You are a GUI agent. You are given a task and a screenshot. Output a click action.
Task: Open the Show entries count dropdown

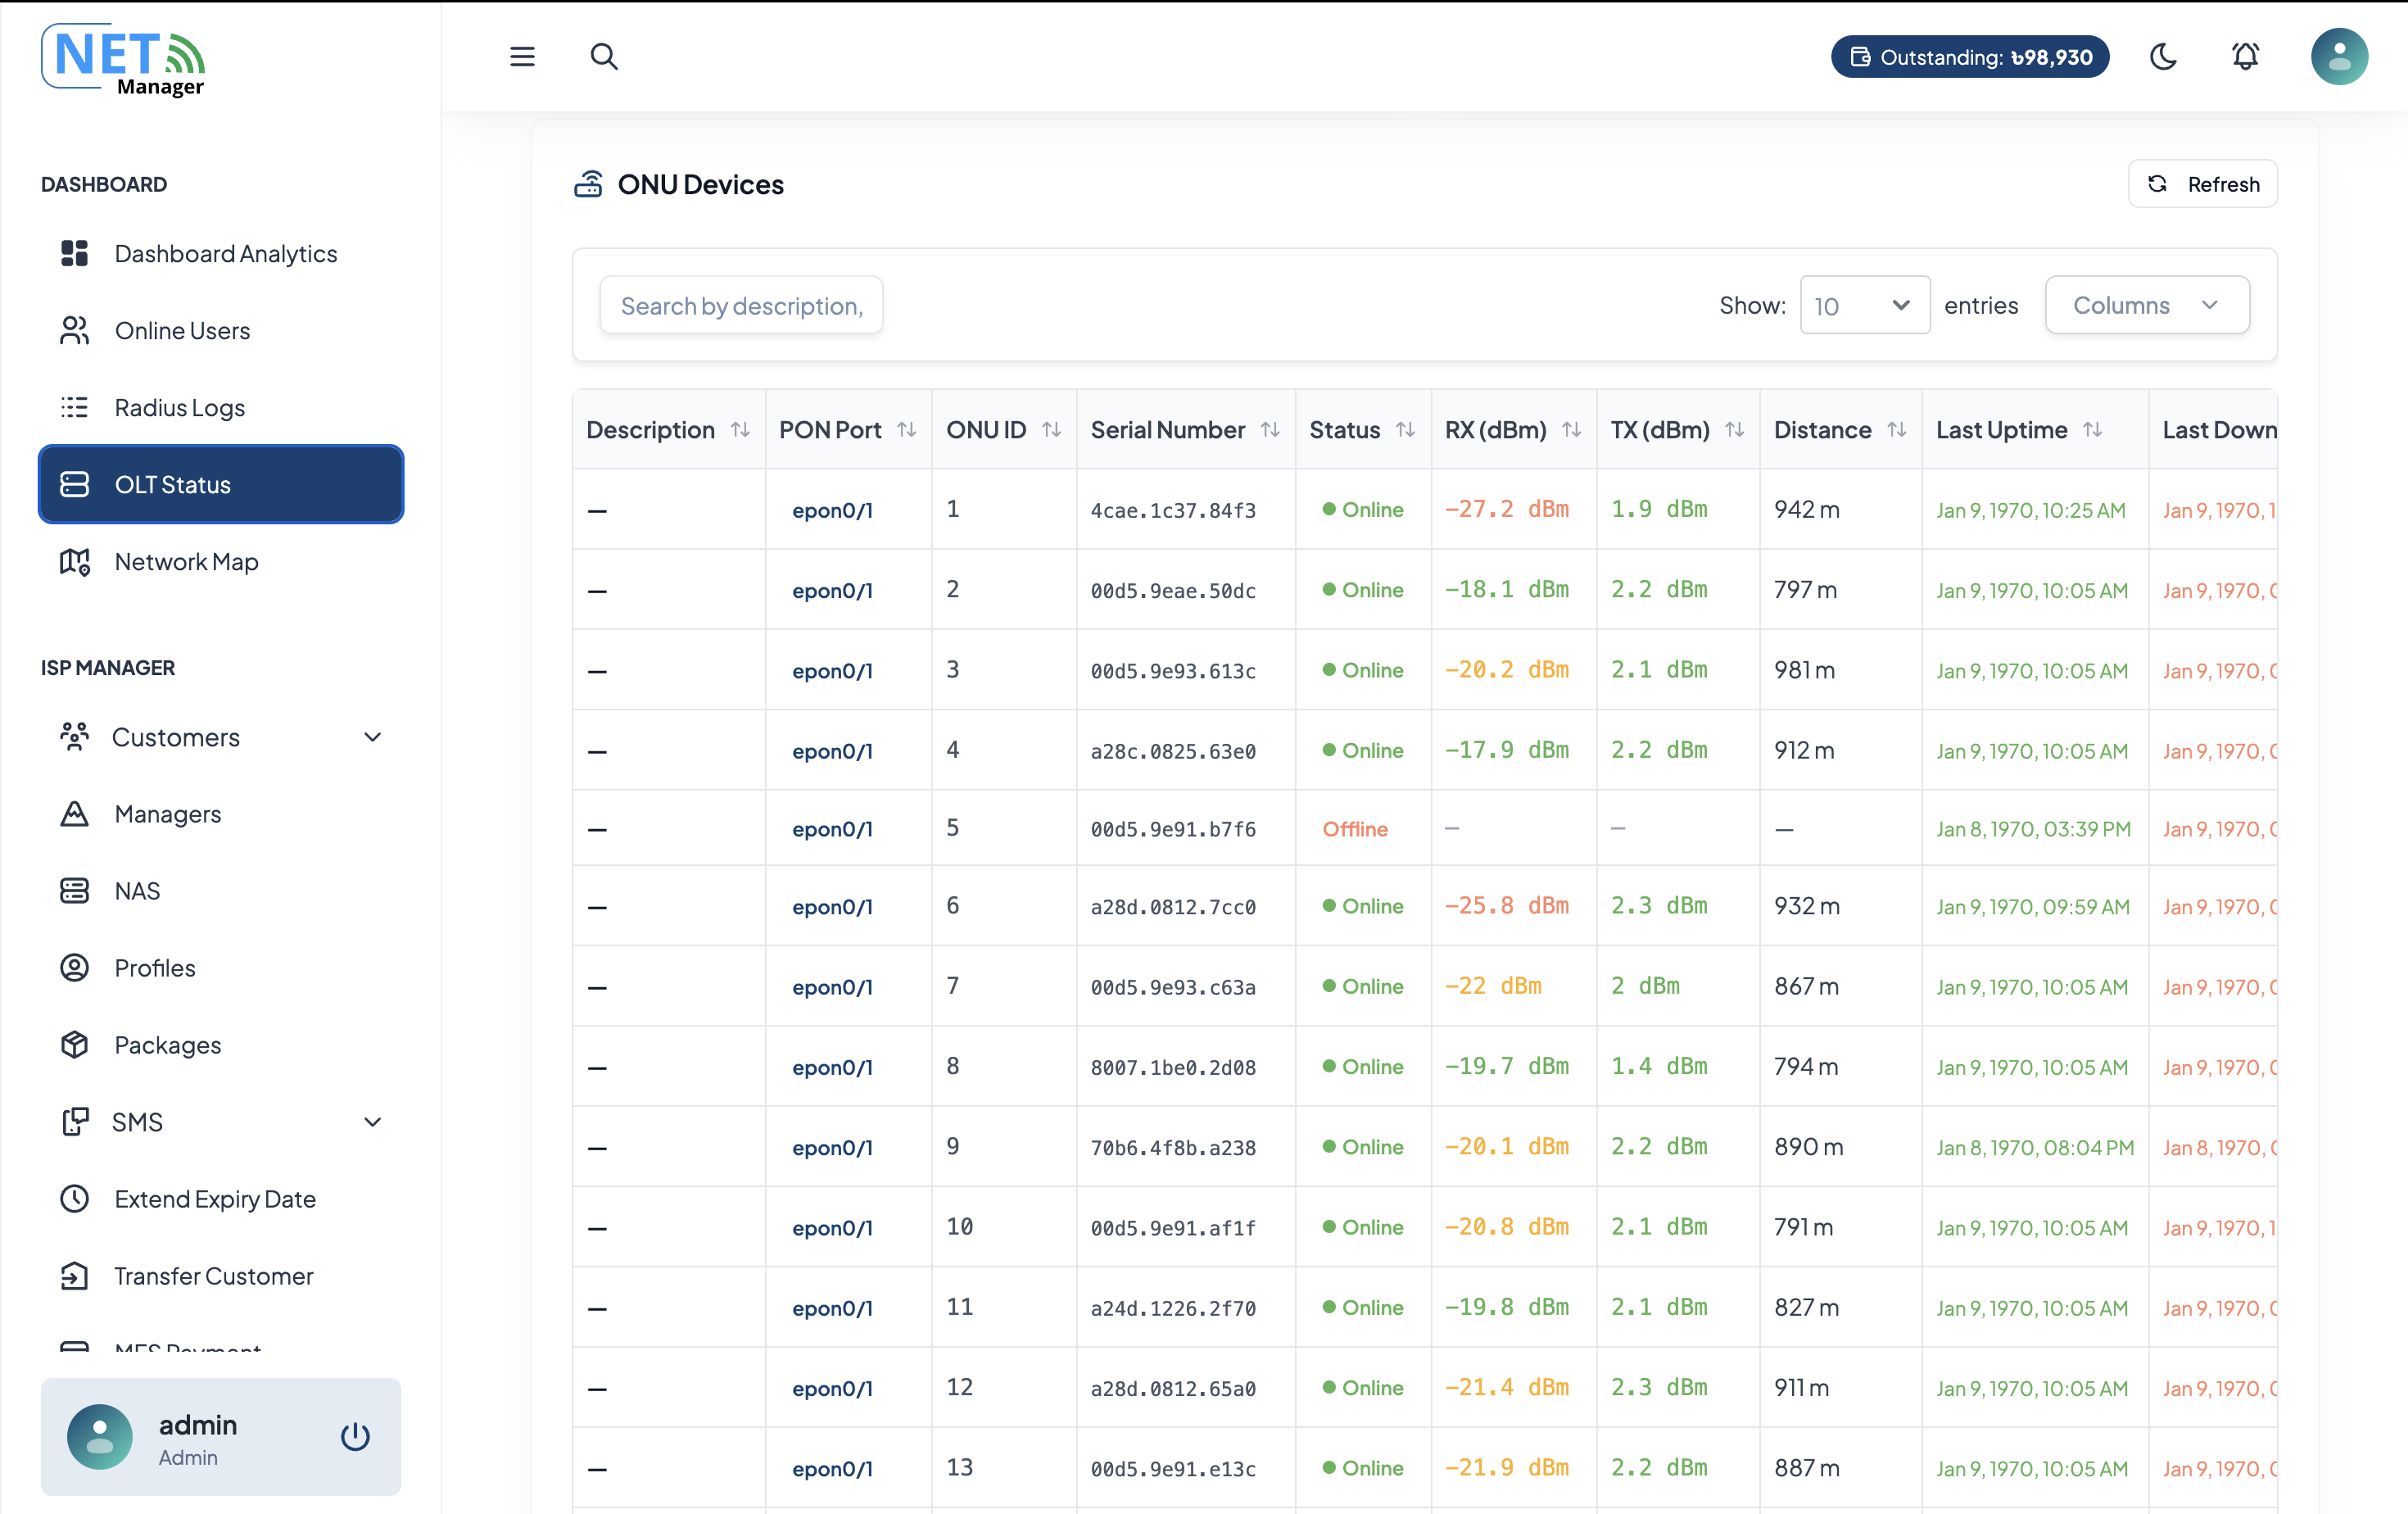[1865, 305]
